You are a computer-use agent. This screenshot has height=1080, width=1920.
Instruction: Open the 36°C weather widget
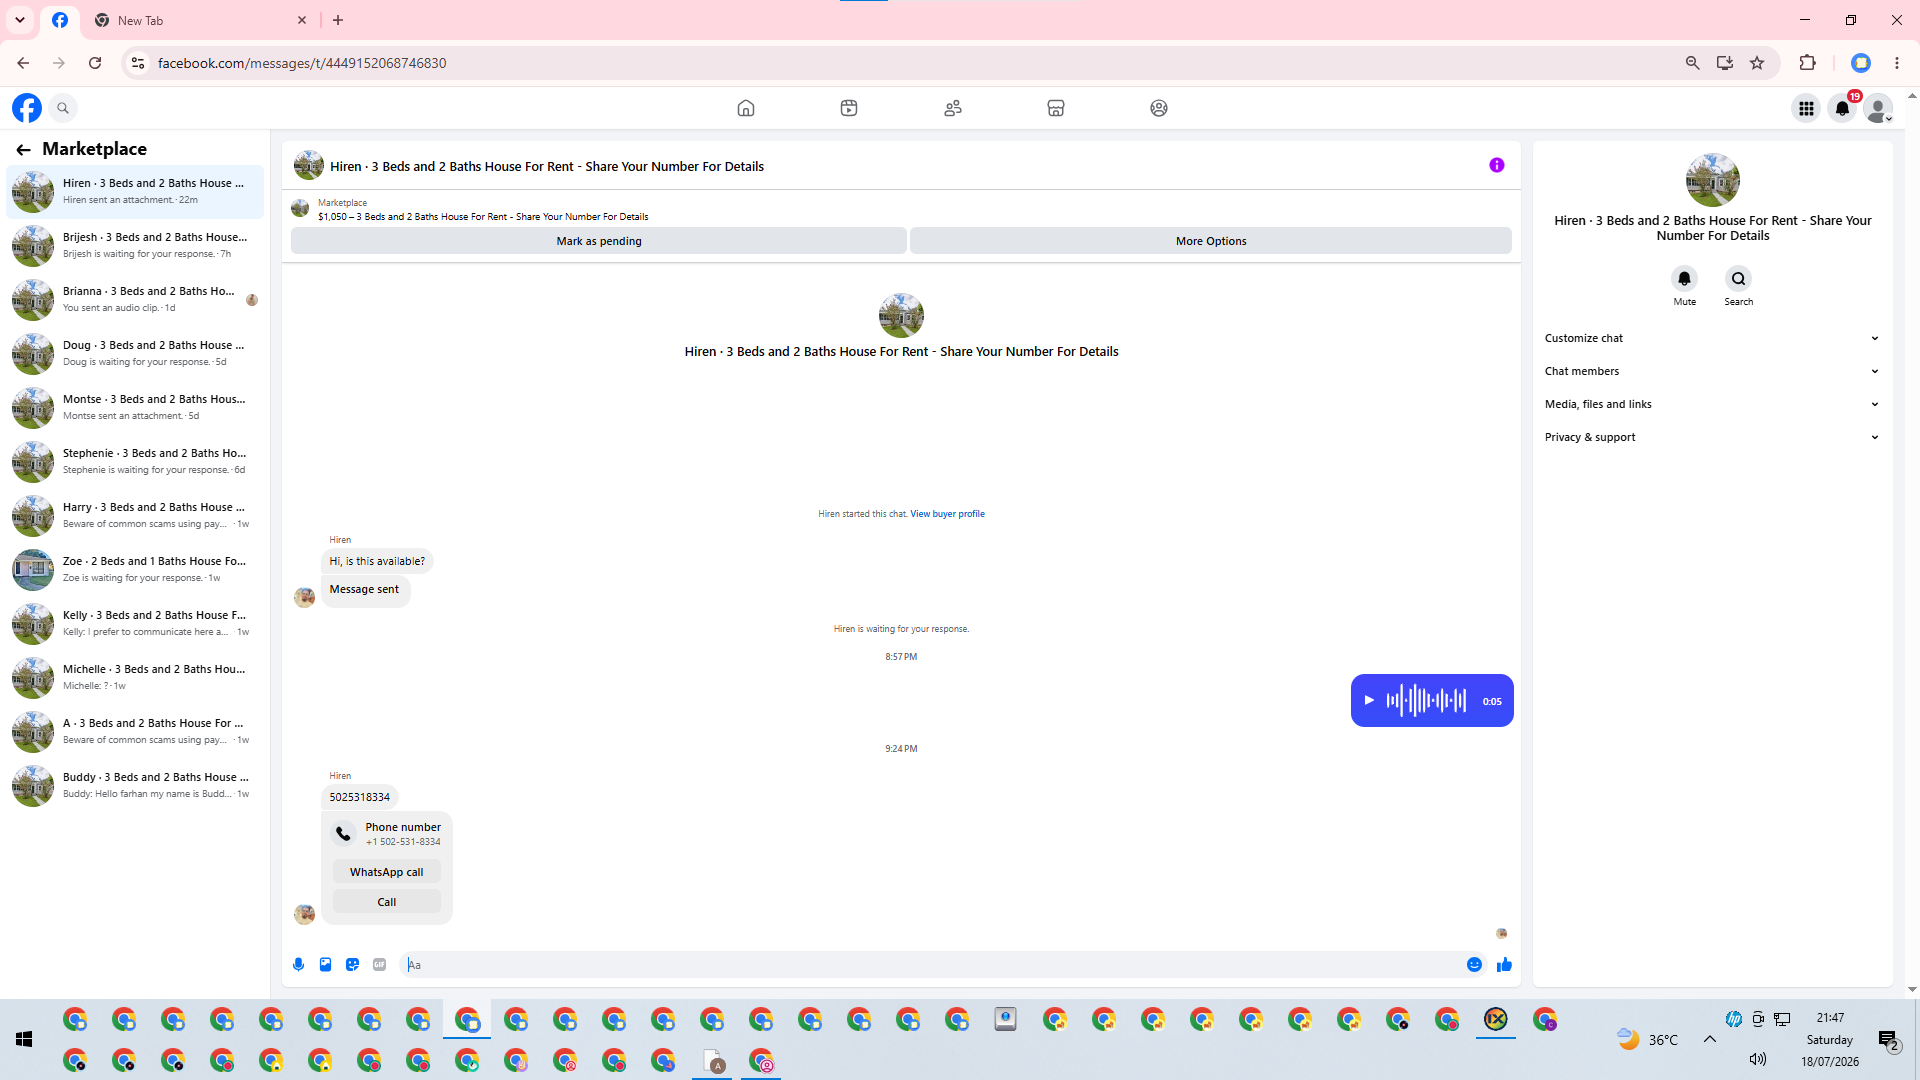pyautogui.click(x=1647, y=1040)
